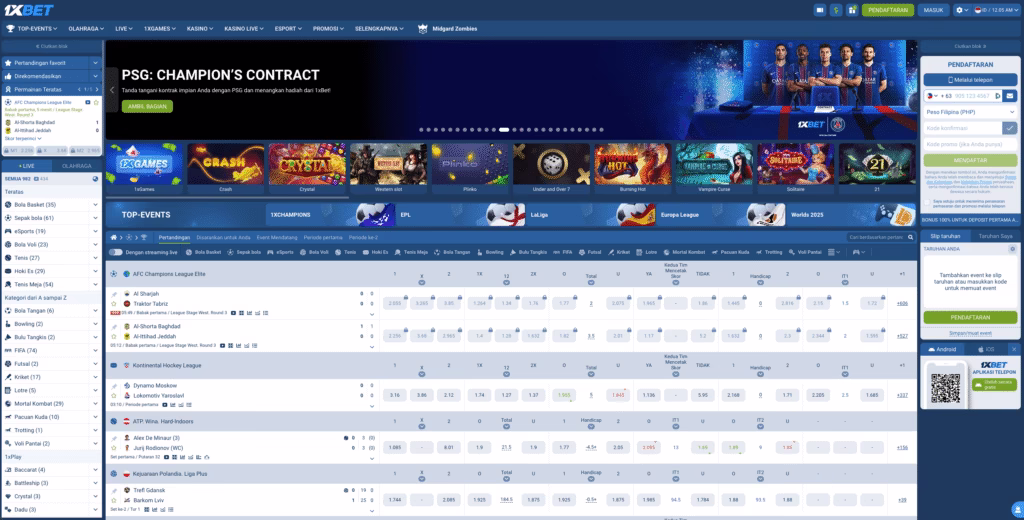Screen dimensions: 1024x520
Task: Open the settings gear in header
Action: pos(961,10)
